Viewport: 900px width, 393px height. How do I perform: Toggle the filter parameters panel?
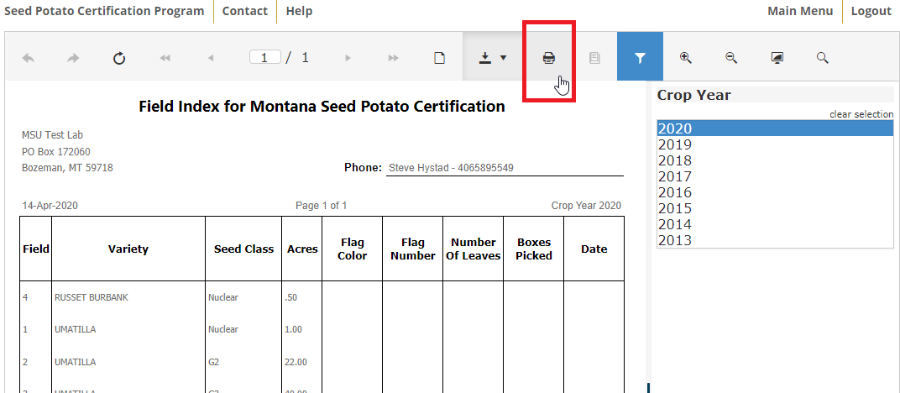[640, 56]
